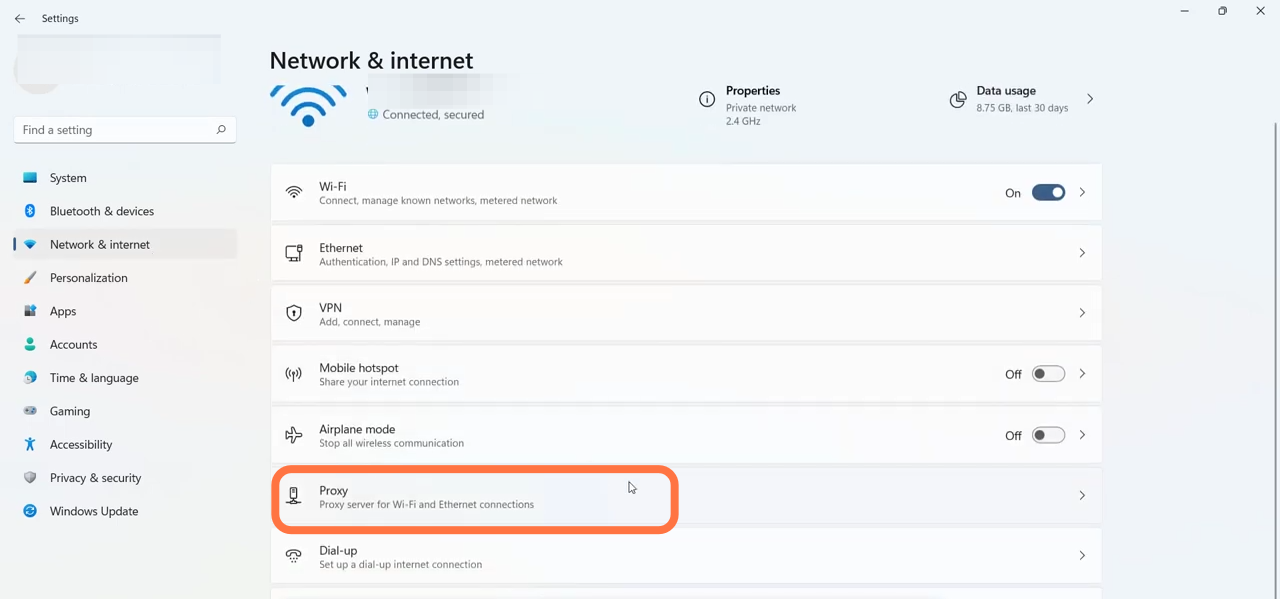Click the Data usage pie icon

pyautogui.click(x=958, y=99)
